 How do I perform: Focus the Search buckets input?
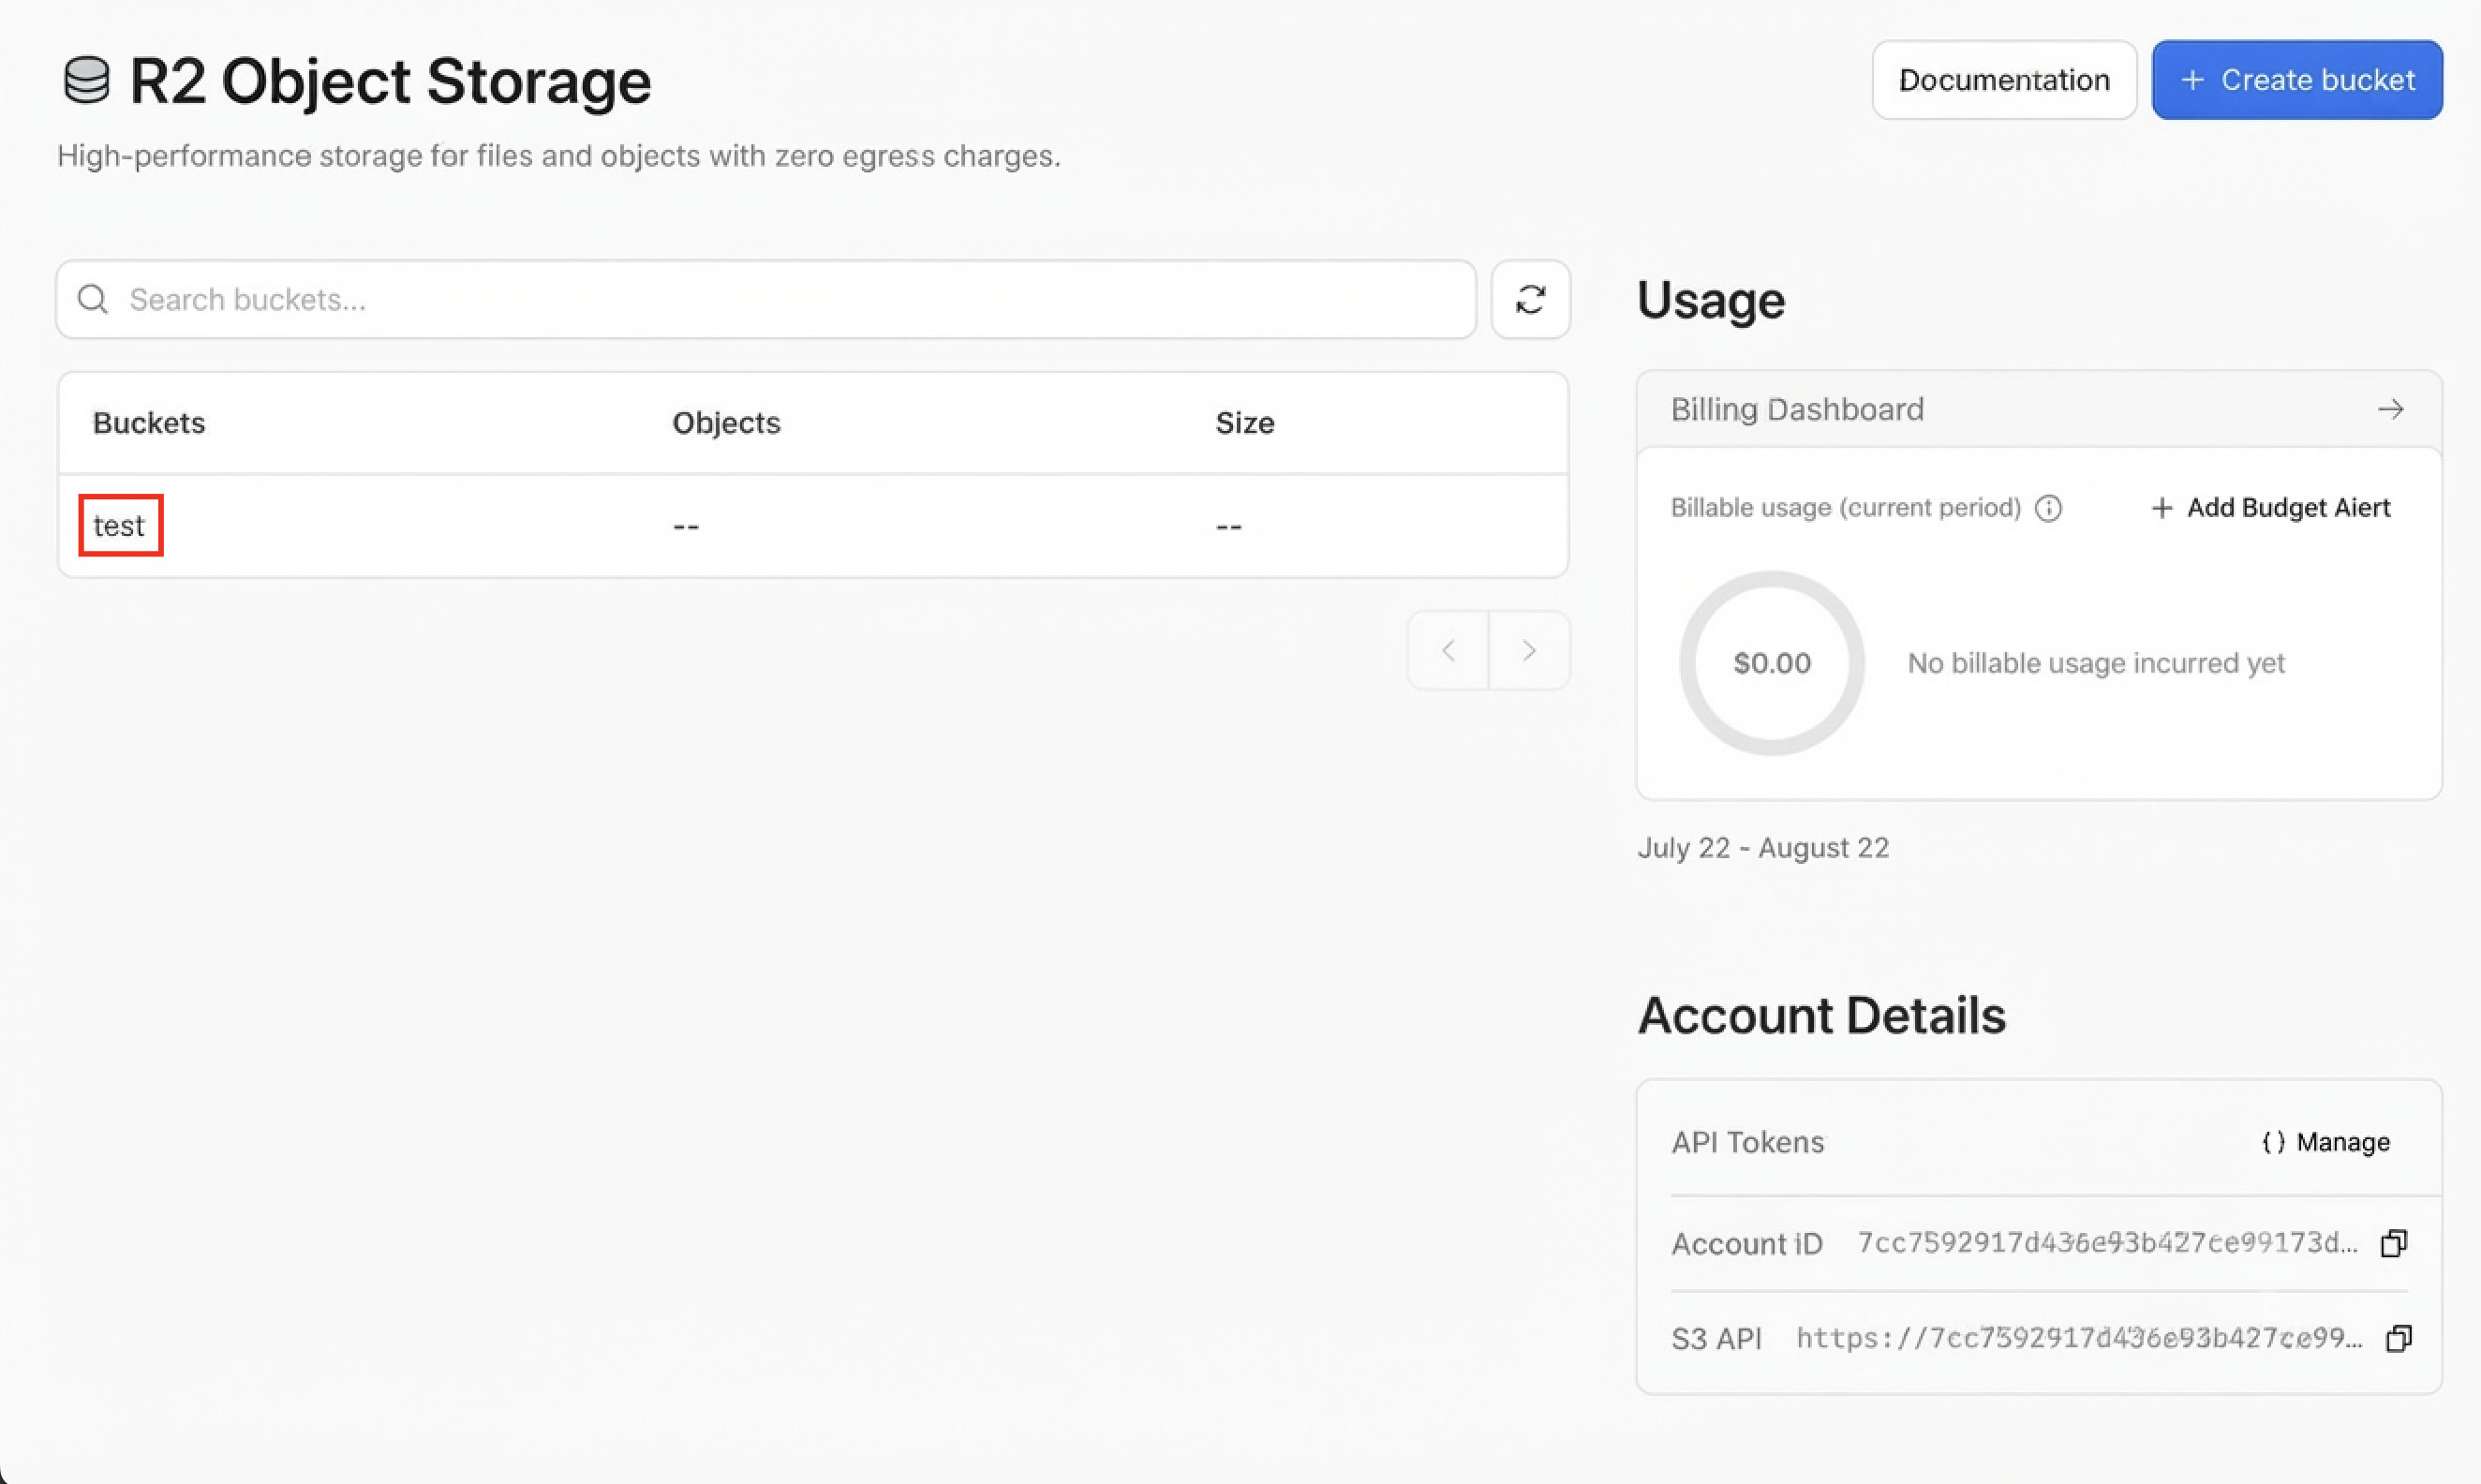click(766, 299)
